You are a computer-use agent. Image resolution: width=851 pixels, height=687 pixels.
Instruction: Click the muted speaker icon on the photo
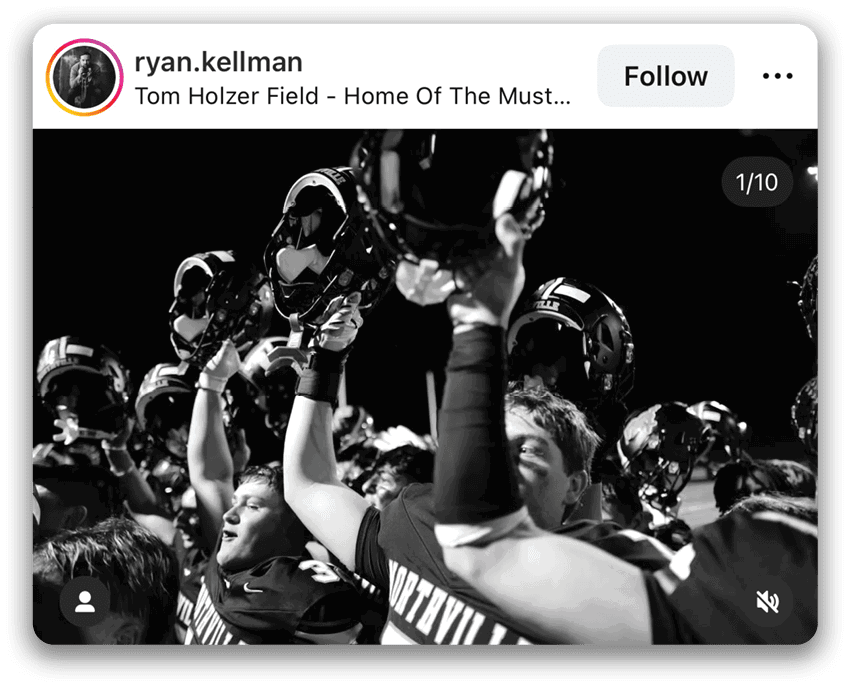point(767,601)
